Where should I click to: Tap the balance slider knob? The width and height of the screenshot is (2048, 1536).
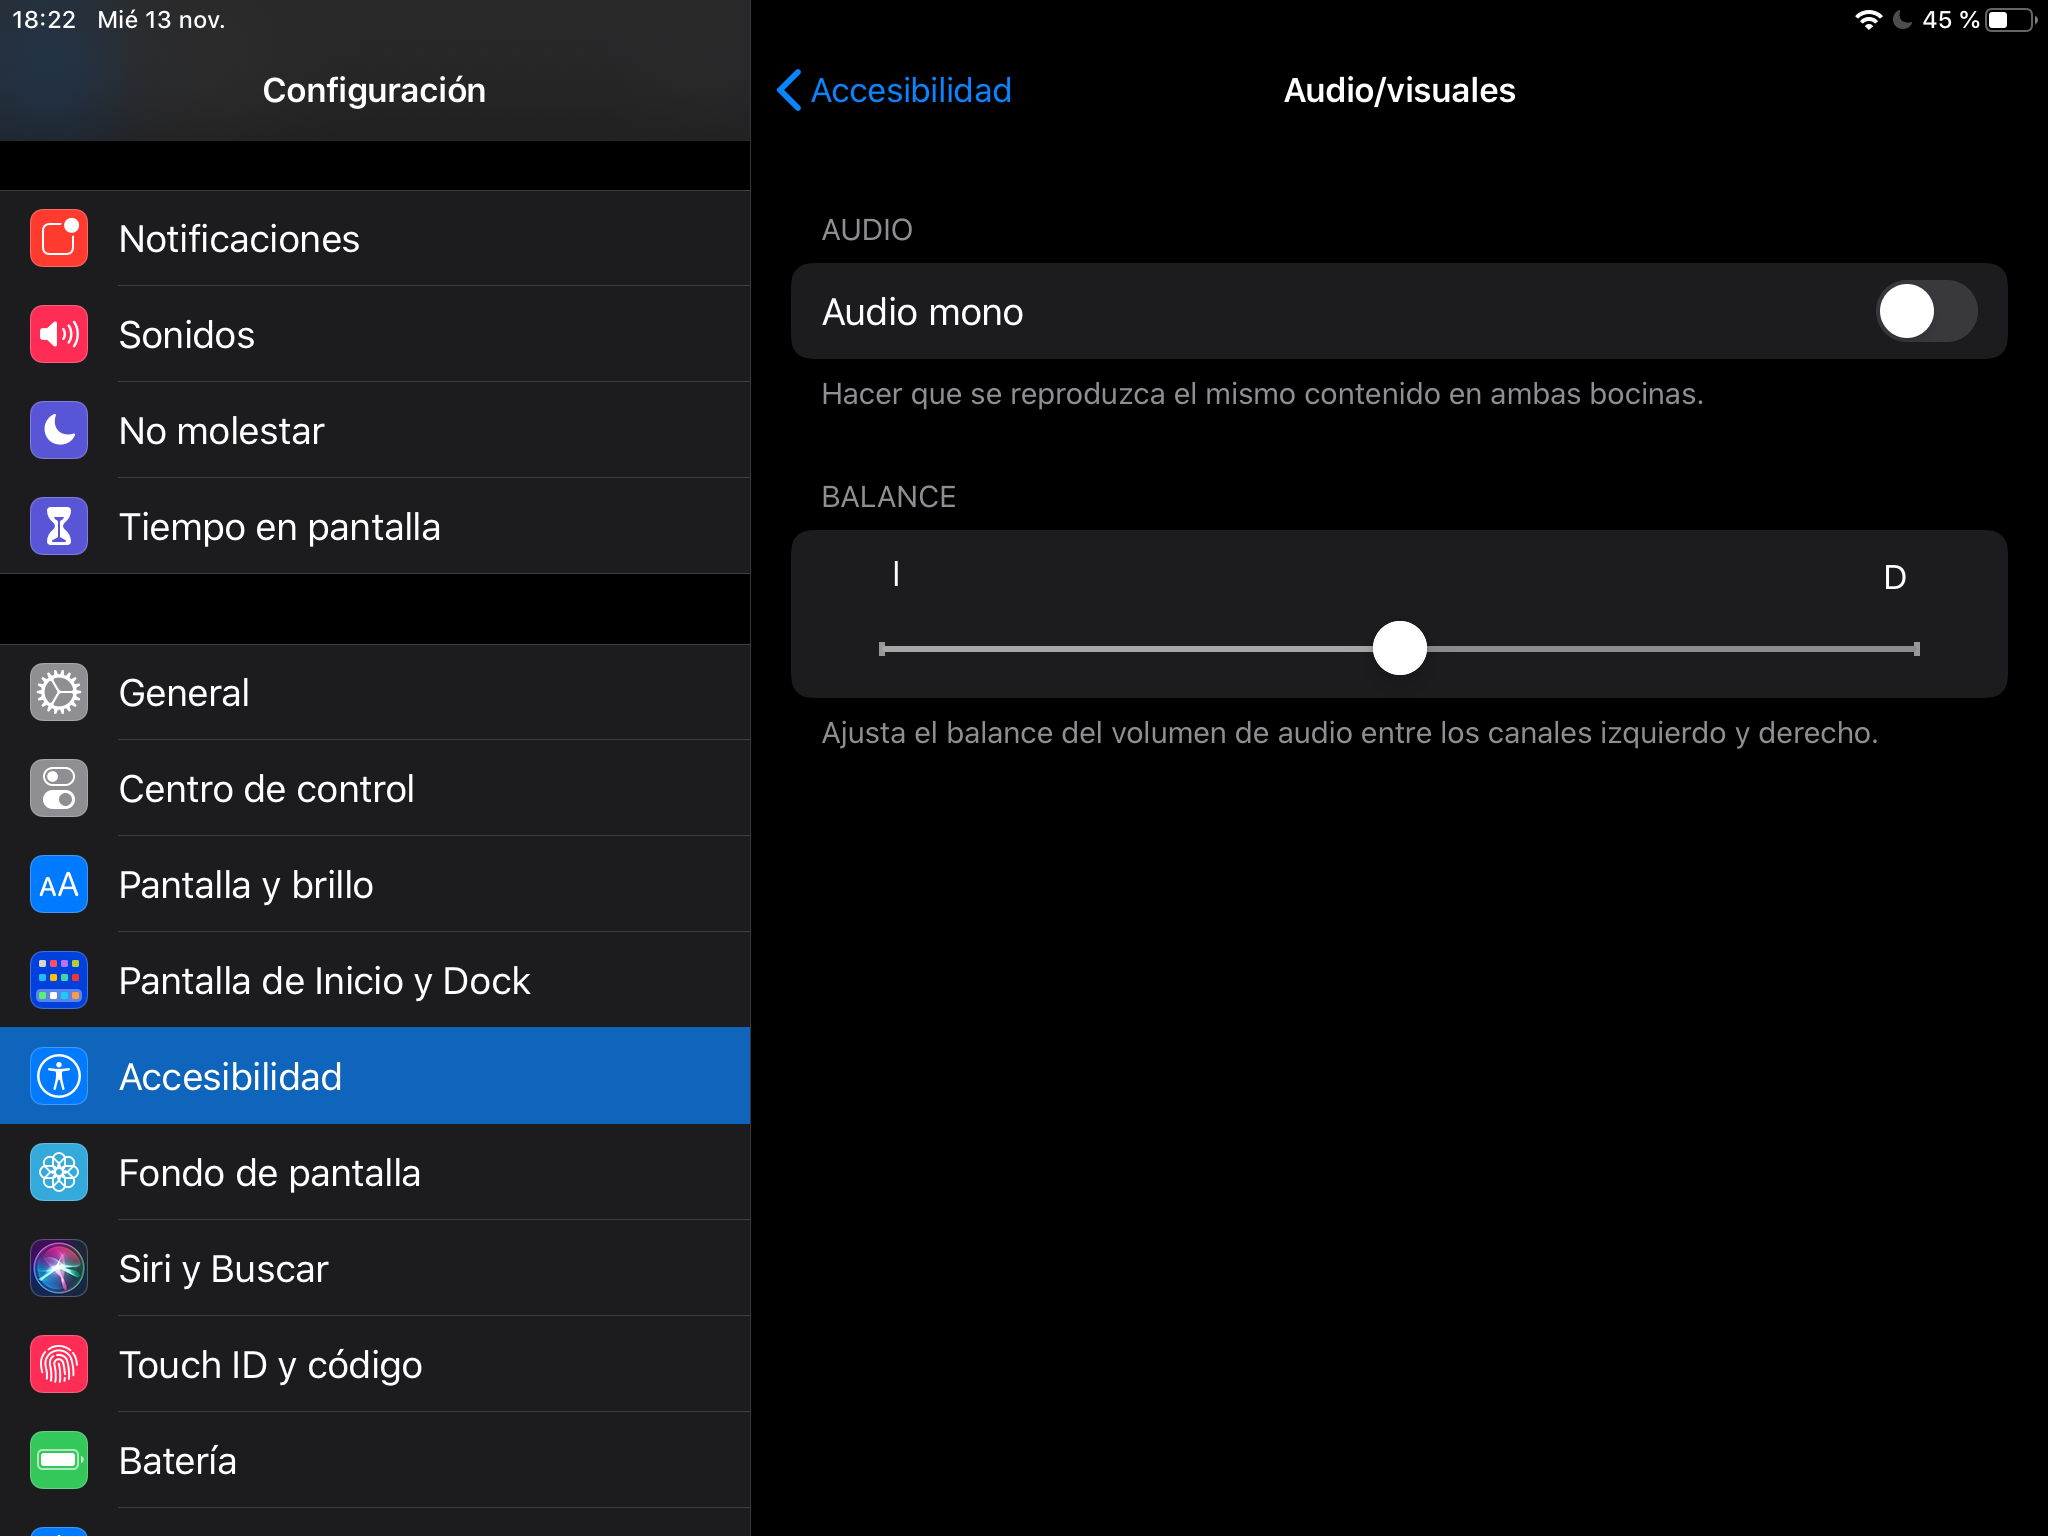click(1399, 648)
